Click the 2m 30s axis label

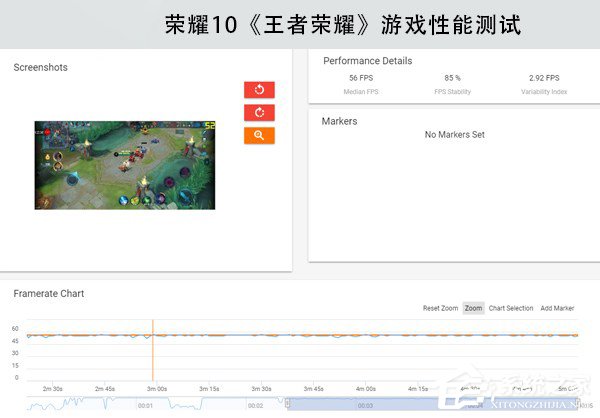pyautogui.click(x=52, y=389)
